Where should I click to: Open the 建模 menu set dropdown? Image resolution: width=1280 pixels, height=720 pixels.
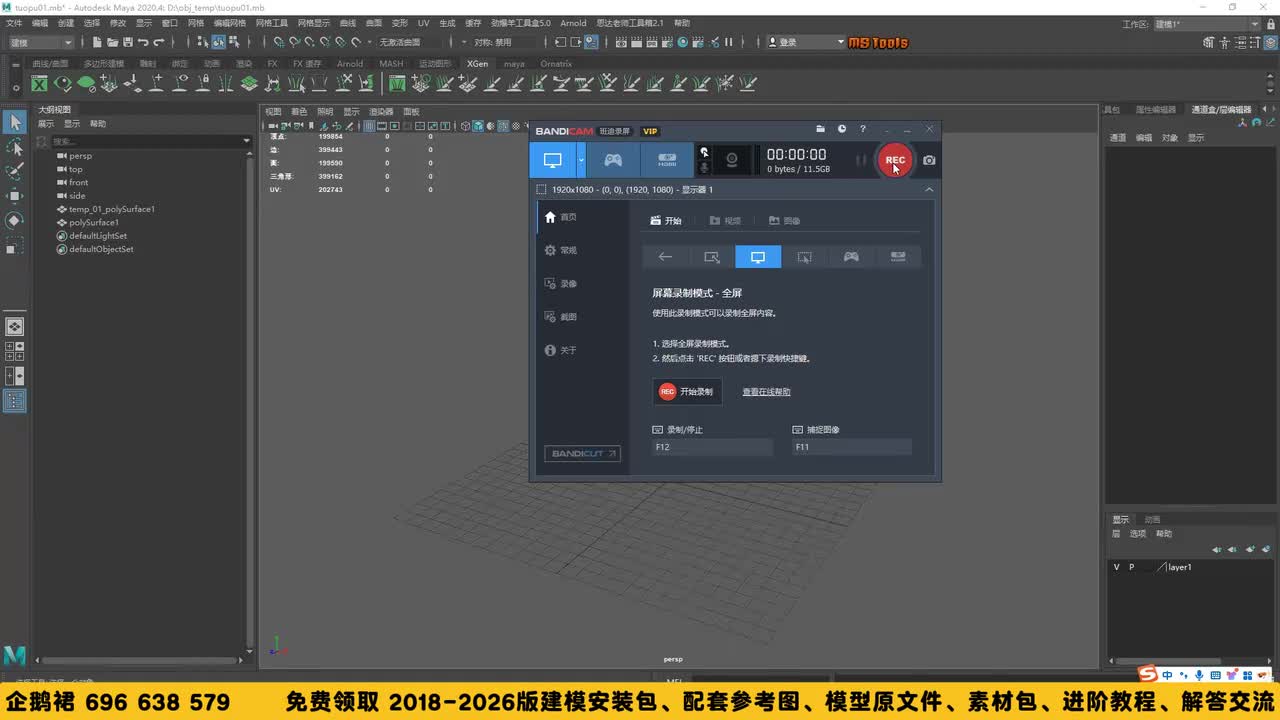[40, 42]
